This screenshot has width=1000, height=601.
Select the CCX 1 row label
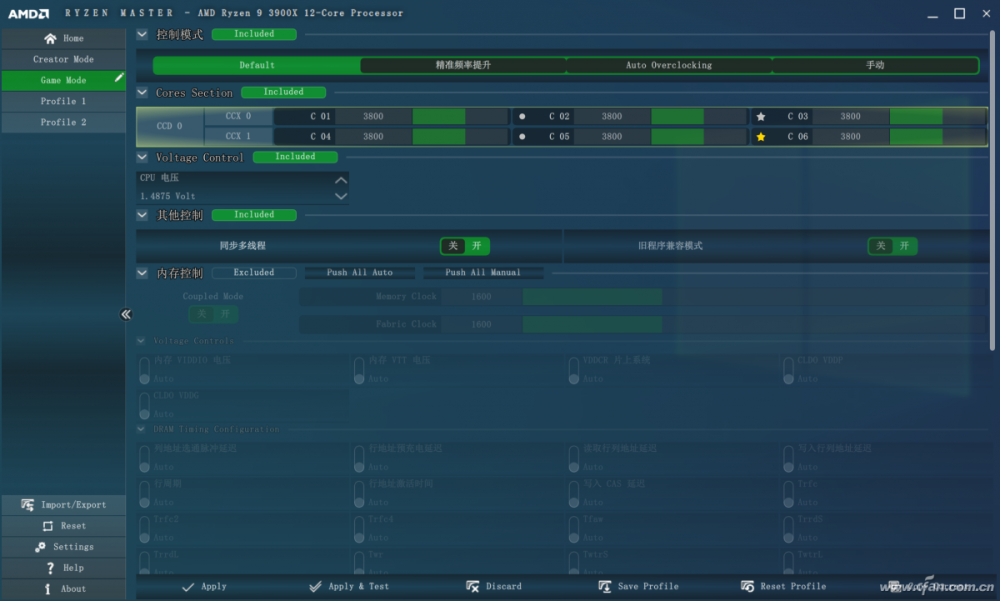click(x=239, y=137)
